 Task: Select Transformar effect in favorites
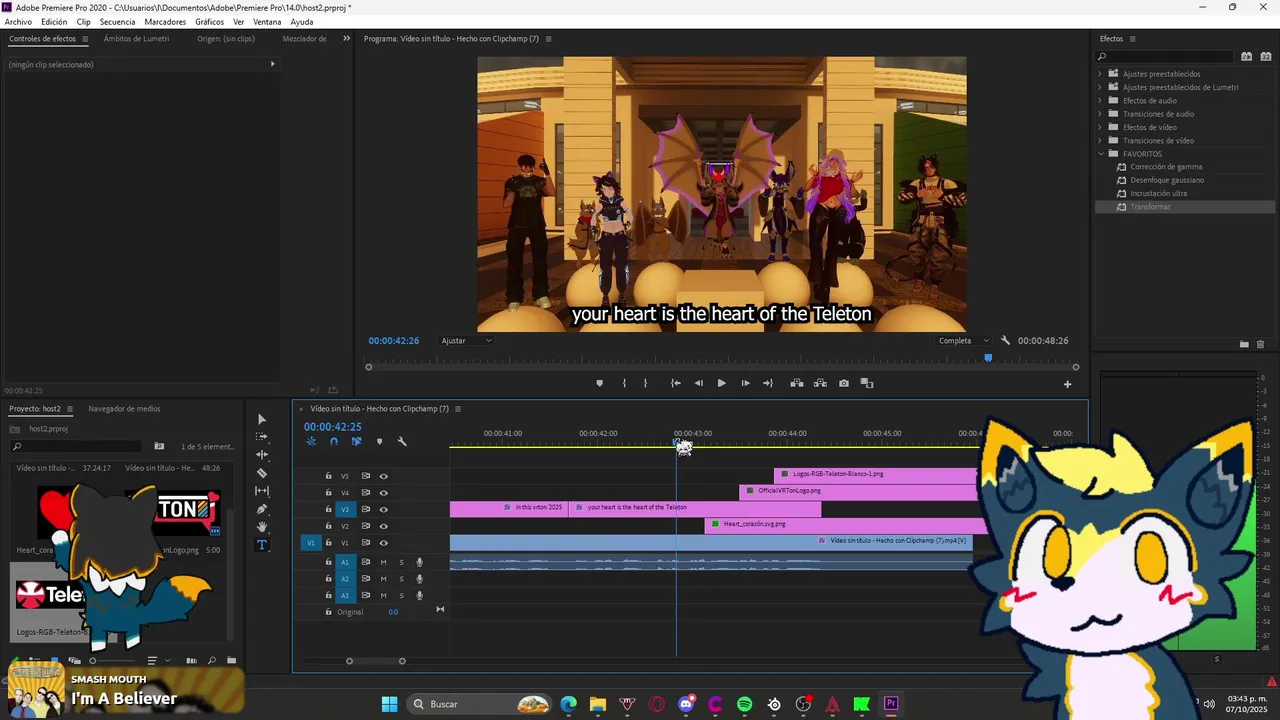click(1150, 207)
